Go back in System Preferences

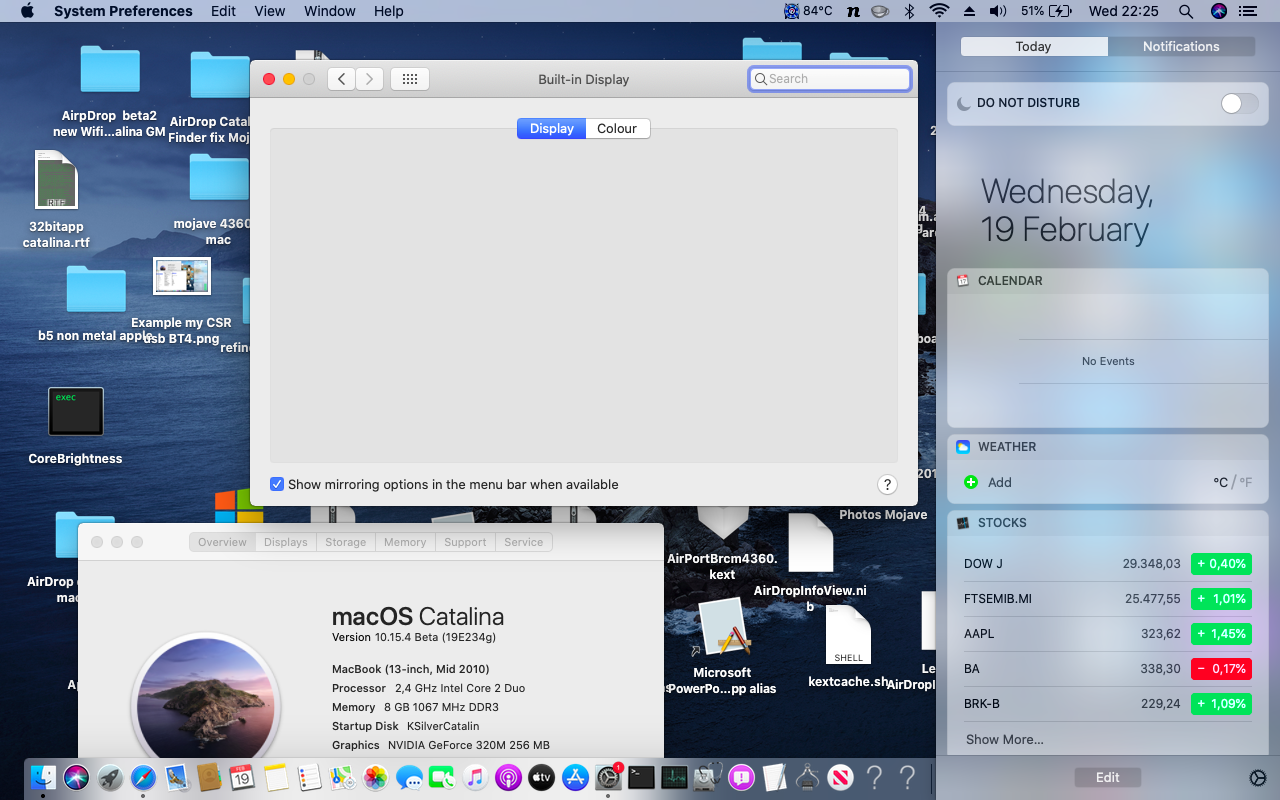[x=341, y=79]
